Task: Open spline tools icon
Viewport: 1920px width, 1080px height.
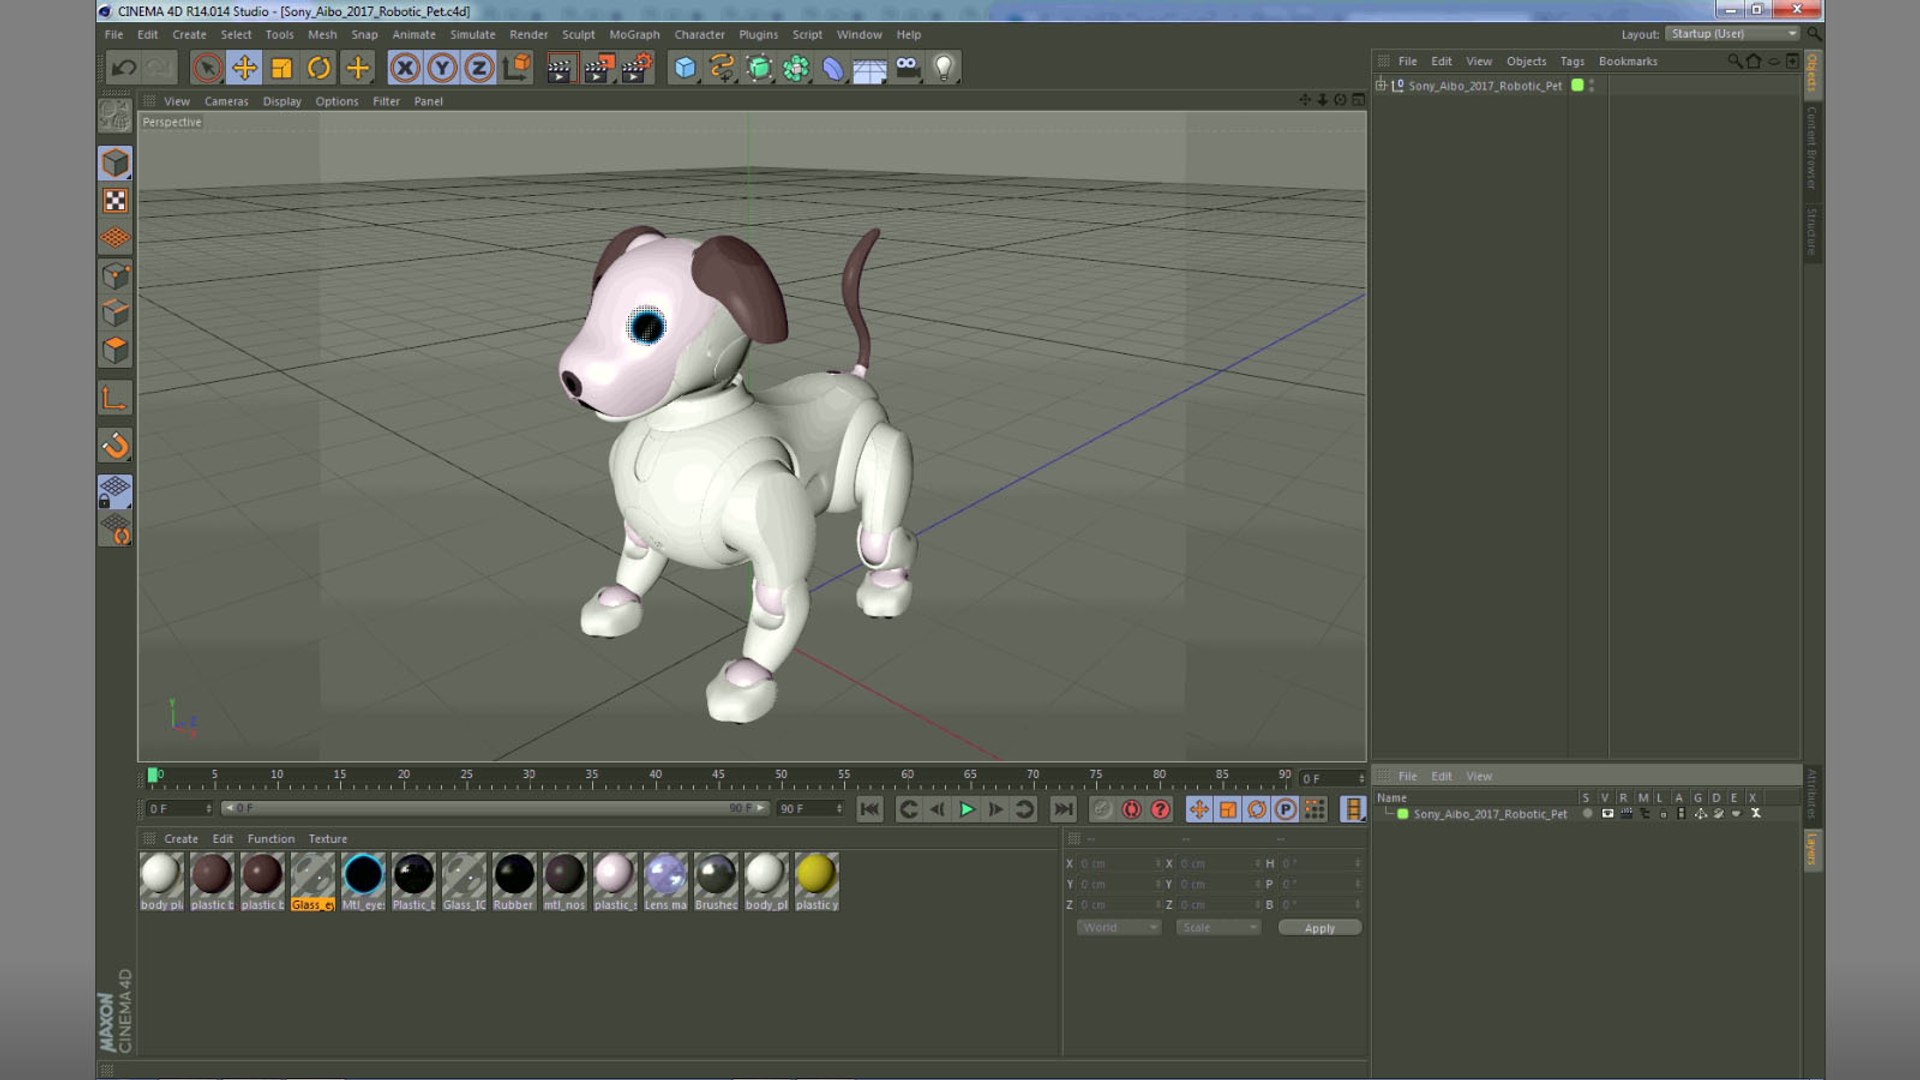Action: pyautogui.click(x=722, y=68)
